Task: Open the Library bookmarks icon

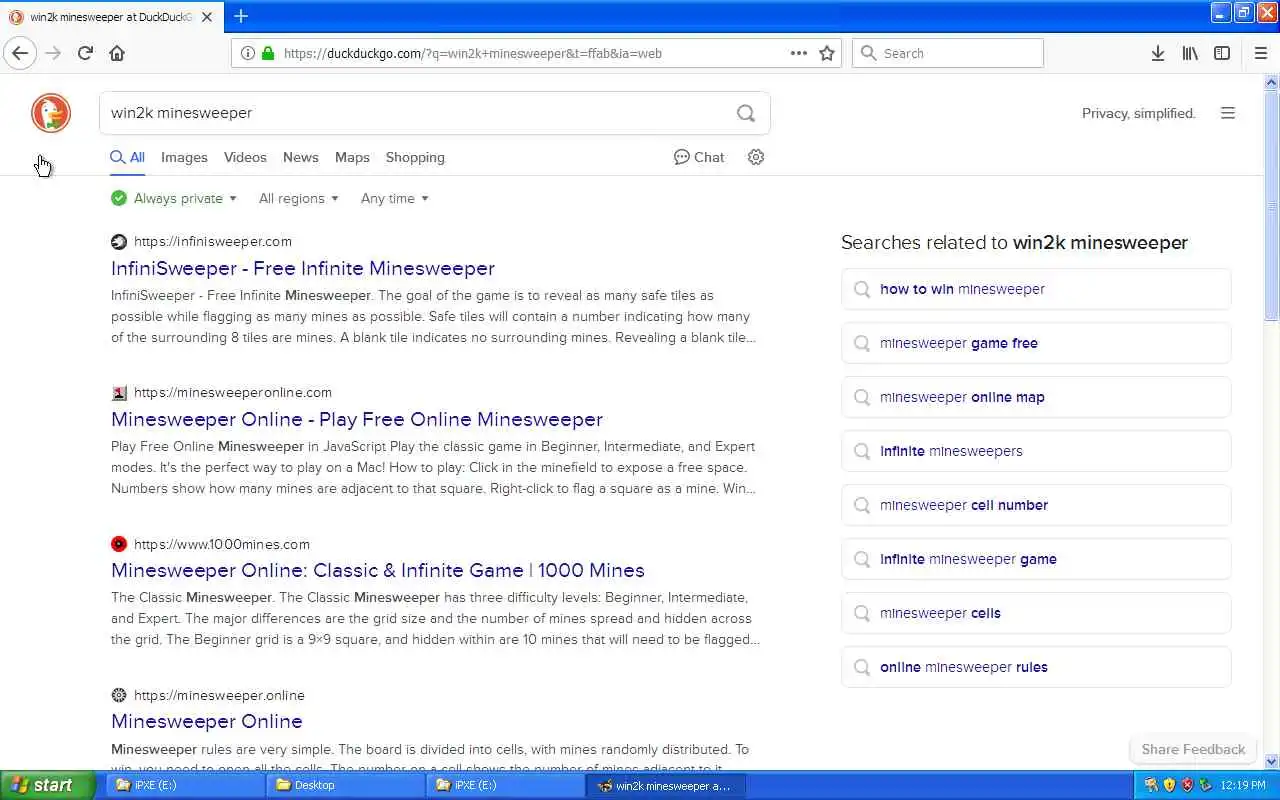Action: tap(1190, 53)
